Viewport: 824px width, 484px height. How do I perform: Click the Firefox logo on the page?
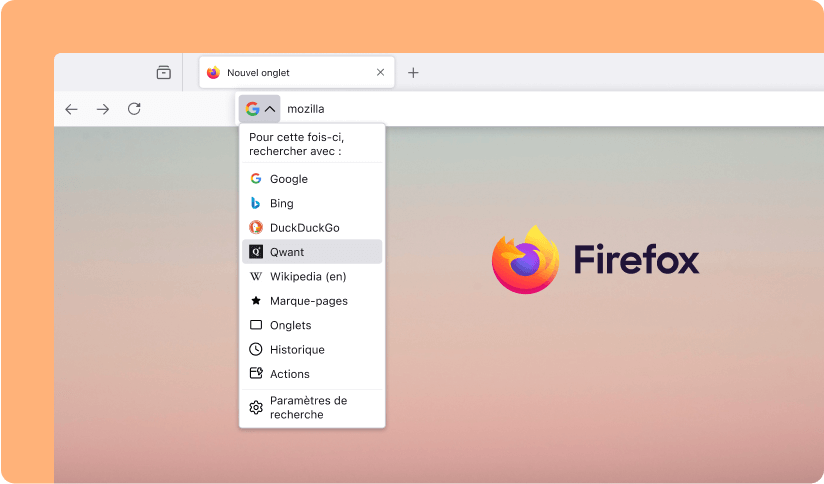(x=595, y=259)
